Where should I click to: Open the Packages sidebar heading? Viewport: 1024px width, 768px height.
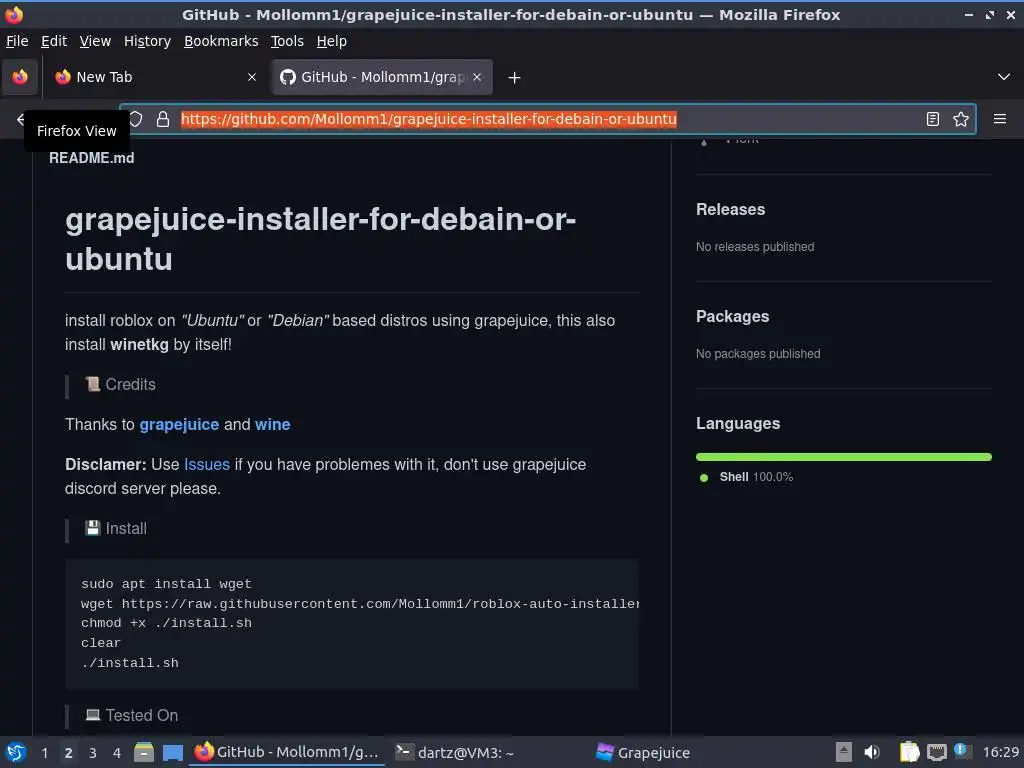point(732,317)
